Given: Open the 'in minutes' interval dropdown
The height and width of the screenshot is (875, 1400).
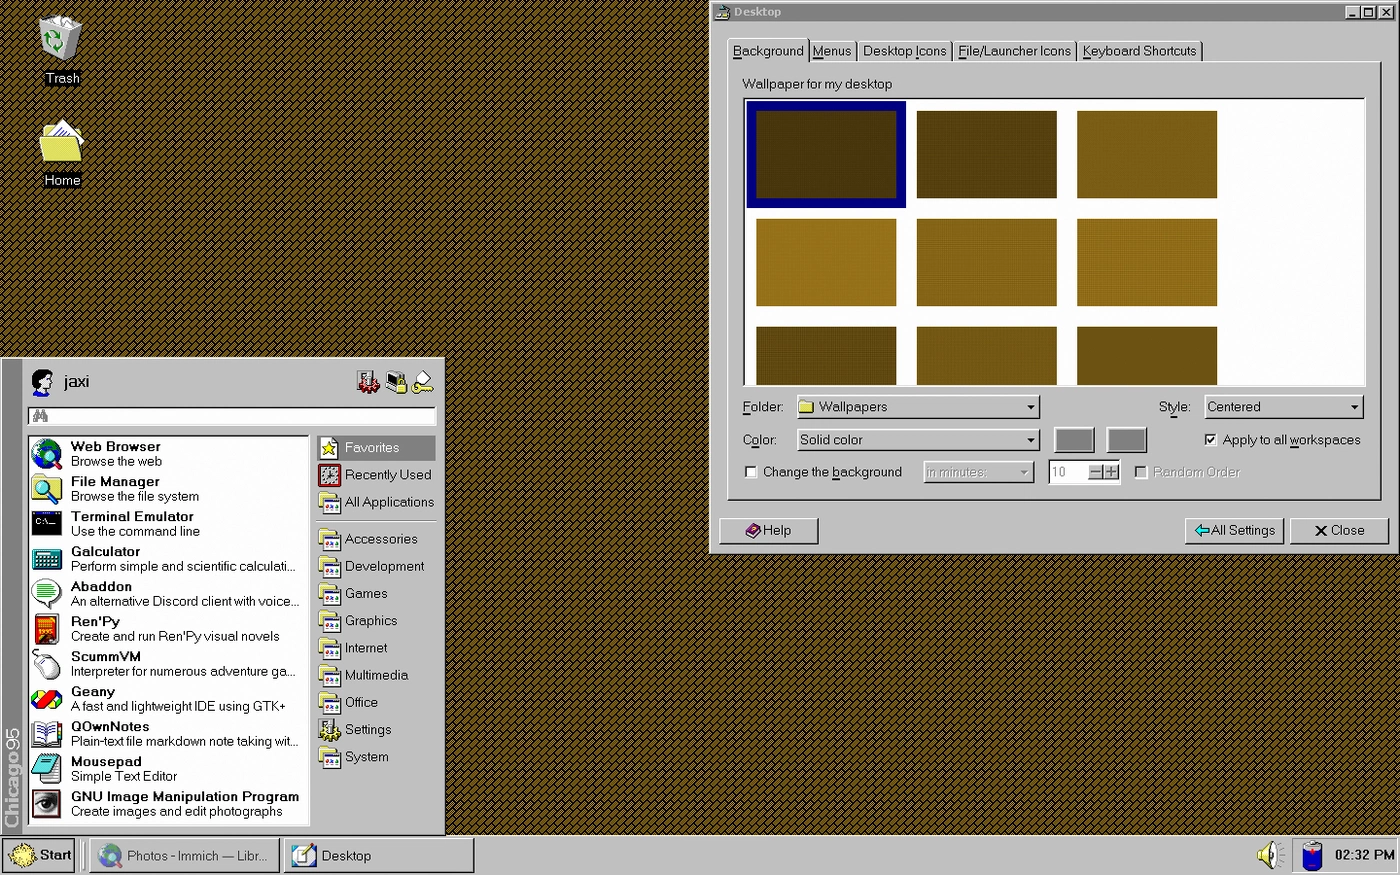Looking at the screenshot, I should [x=978, y=472].
